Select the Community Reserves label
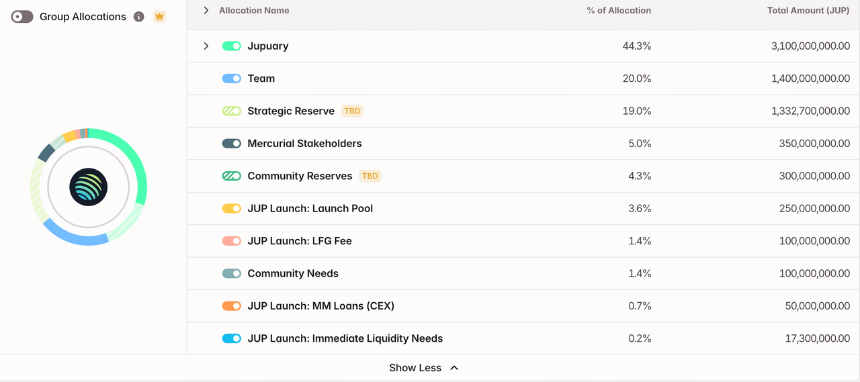The height and width of the screenshot is (382, 860). pyautogui.click(x=299, y=176)
